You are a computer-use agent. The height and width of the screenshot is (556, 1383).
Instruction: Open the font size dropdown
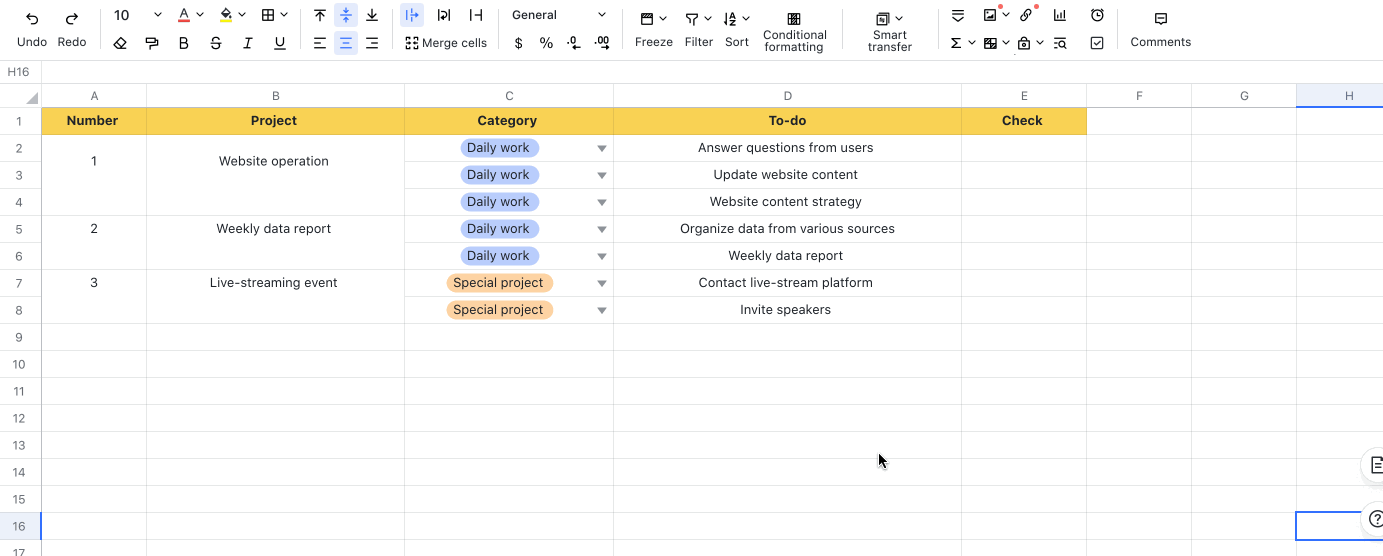pyautogui.click(x=157, y=15)
